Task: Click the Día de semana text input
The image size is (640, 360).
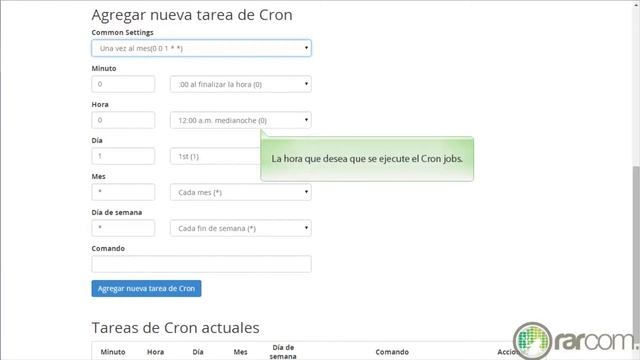Action: pos(123,228)
